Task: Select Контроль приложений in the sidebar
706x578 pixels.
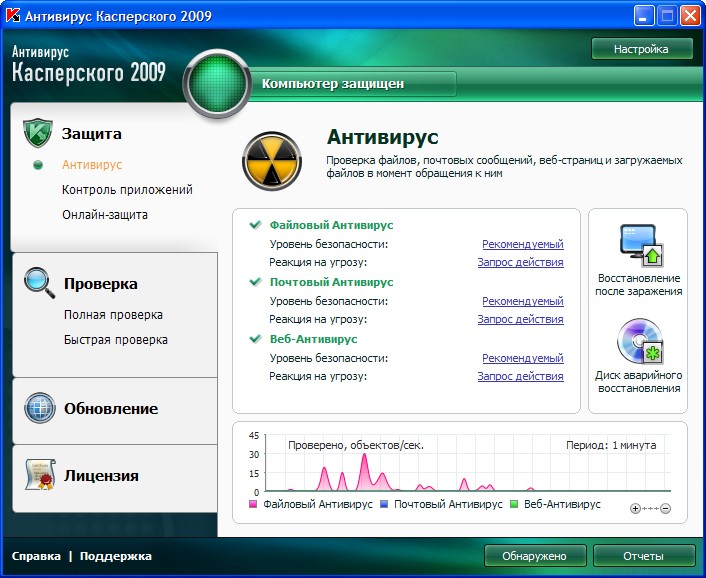Action: pos(127,190)
